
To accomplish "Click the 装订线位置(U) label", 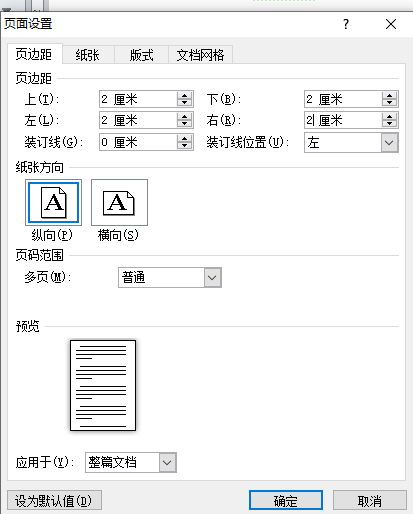I will click(248, 142).
